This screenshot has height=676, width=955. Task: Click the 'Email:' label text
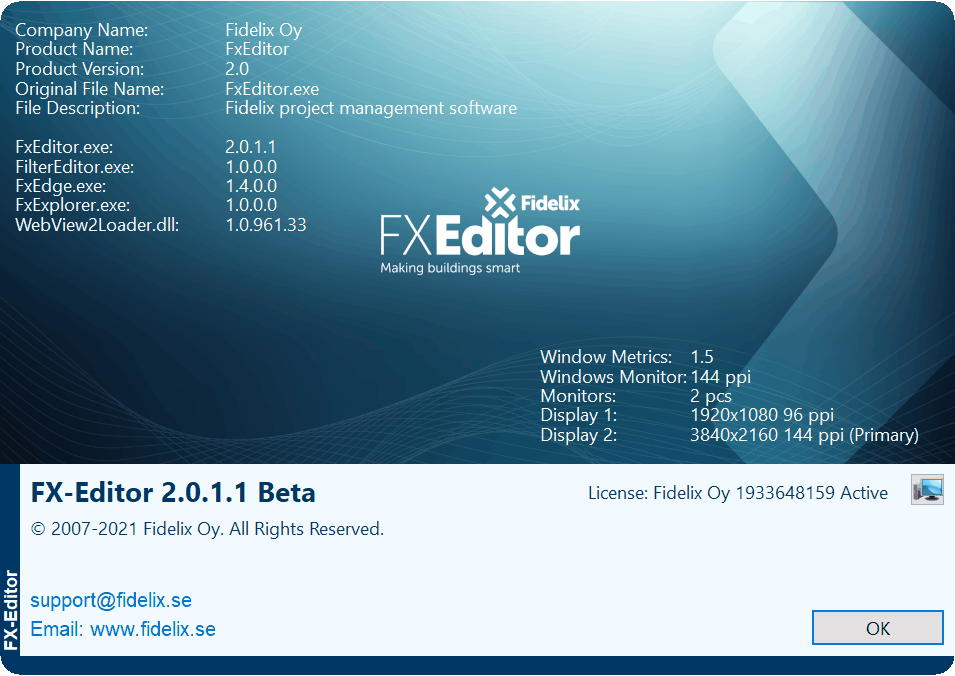[57, 629]
